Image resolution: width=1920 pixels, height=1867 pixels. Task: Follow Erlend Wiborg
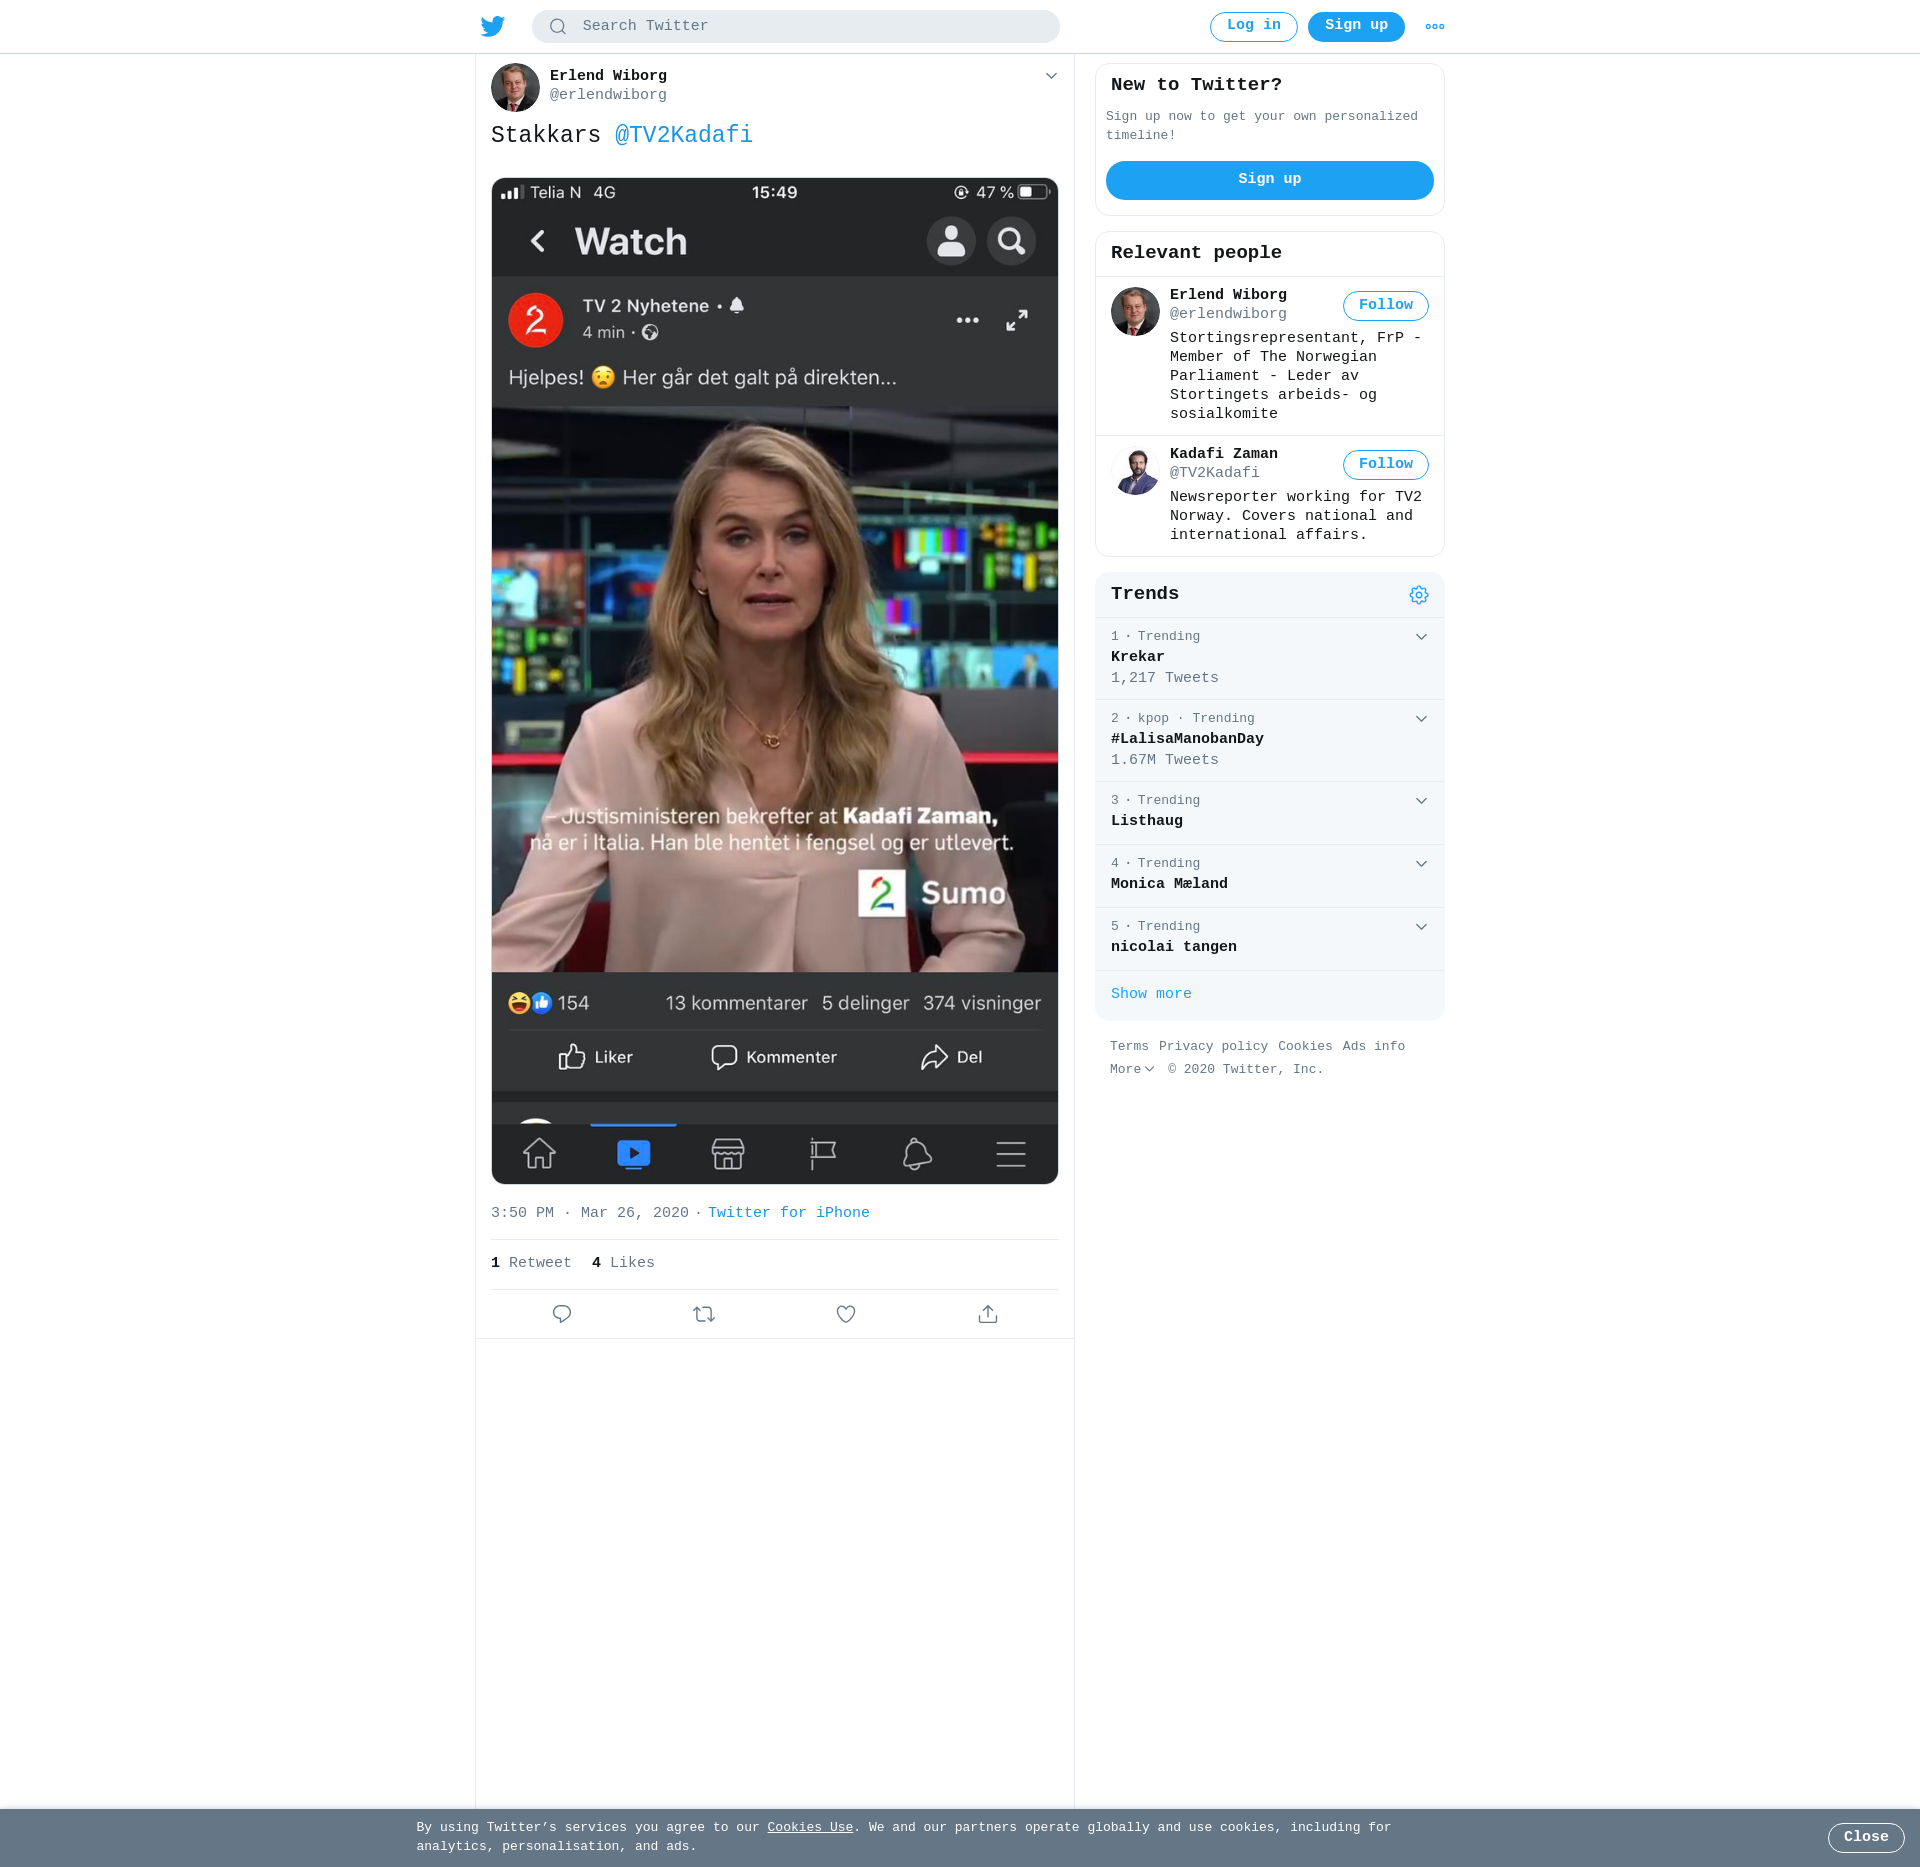point(1386,306)
